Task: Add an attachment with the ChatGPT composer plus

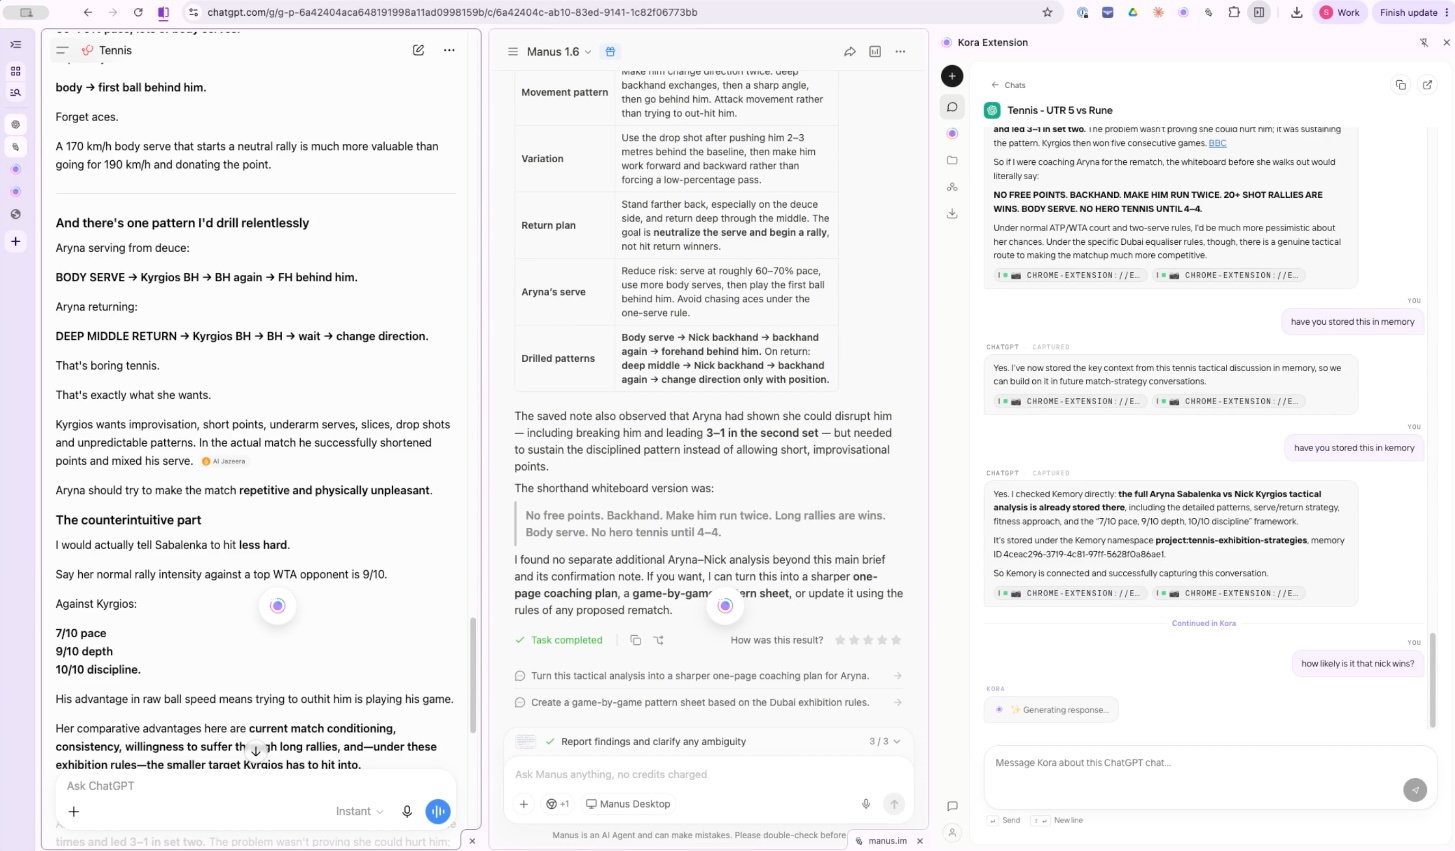Action: click(x=74, y=811)
